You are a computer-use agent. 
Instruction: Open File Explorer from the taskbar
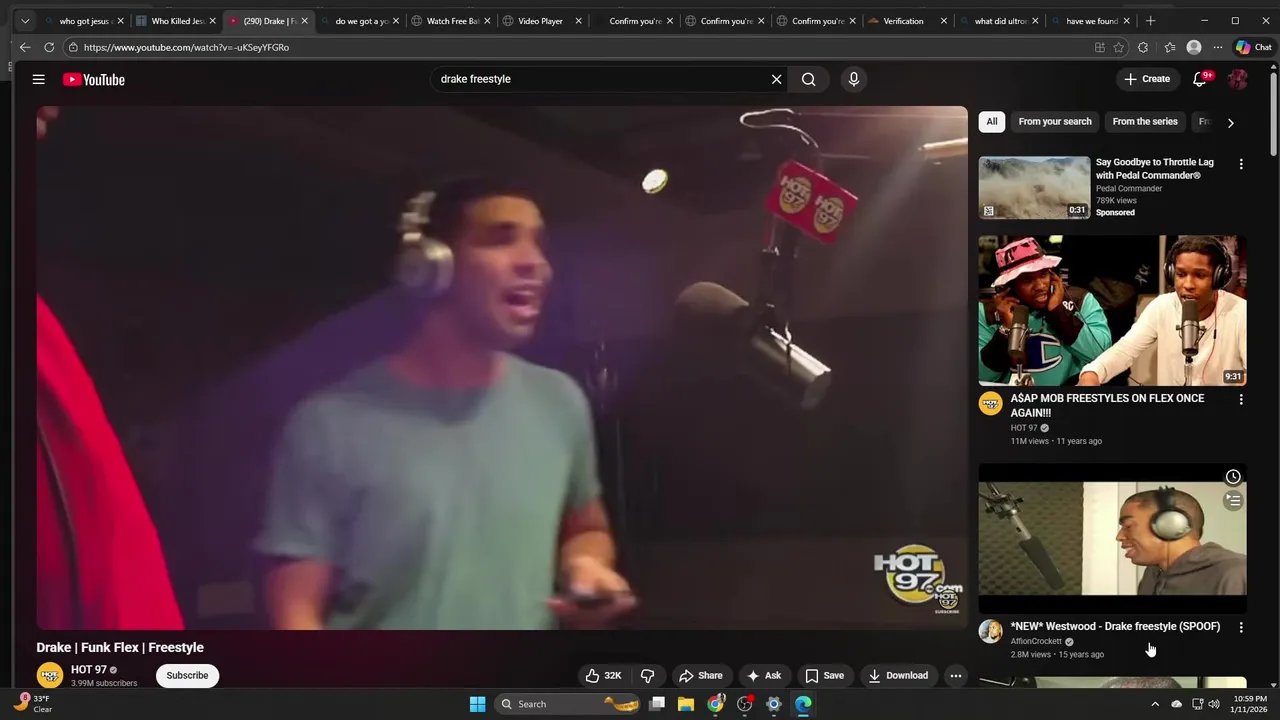click(x=686, y=704)
